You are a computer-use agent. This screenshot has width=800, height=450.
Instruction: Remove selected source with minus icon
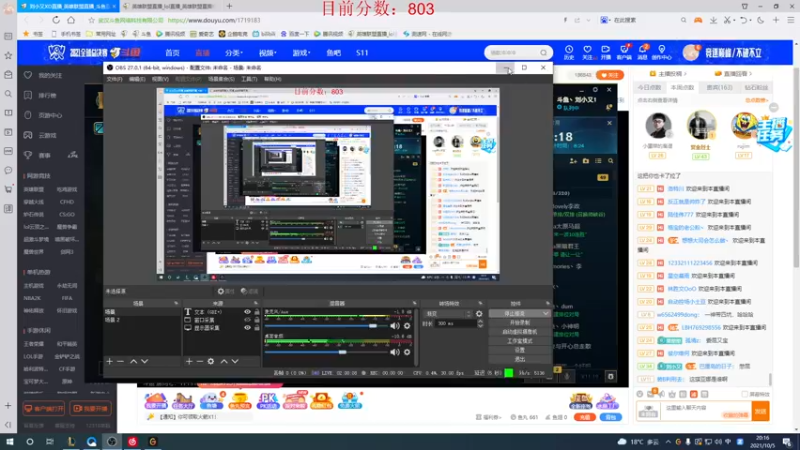point(199,361)
